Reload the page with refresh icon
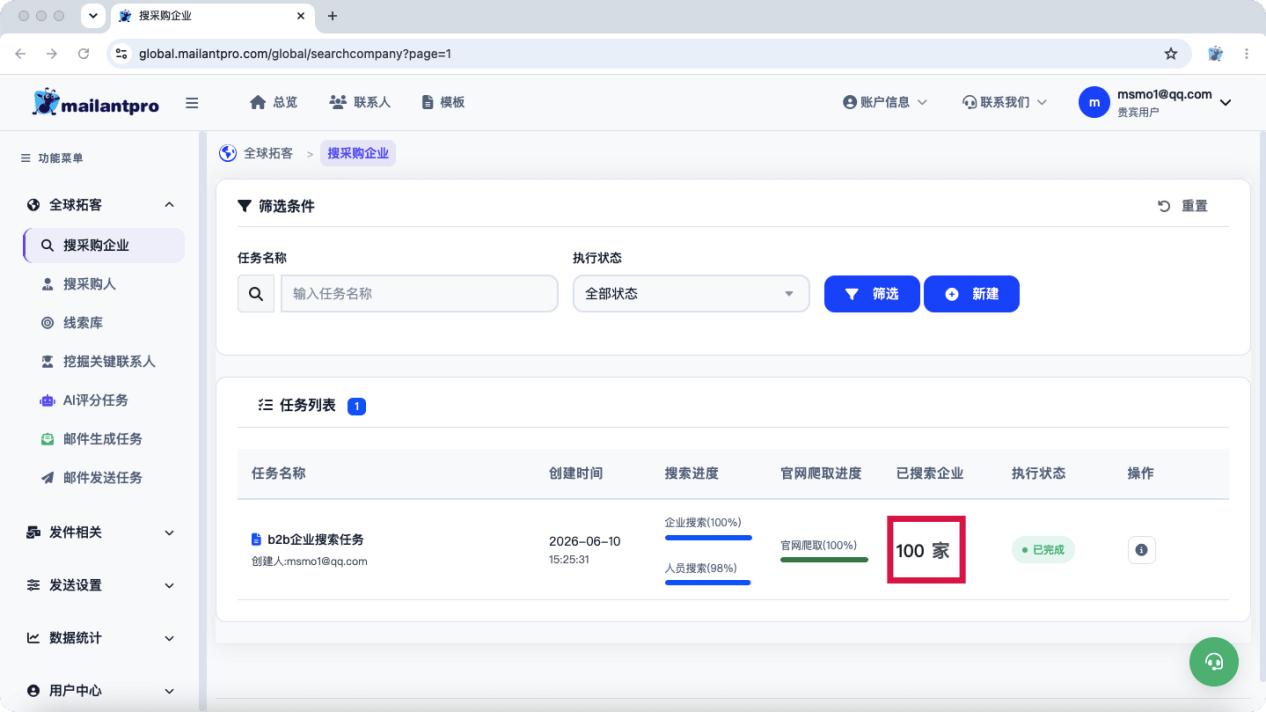The height and width of the screenshot is (712, 1266). 83,54
